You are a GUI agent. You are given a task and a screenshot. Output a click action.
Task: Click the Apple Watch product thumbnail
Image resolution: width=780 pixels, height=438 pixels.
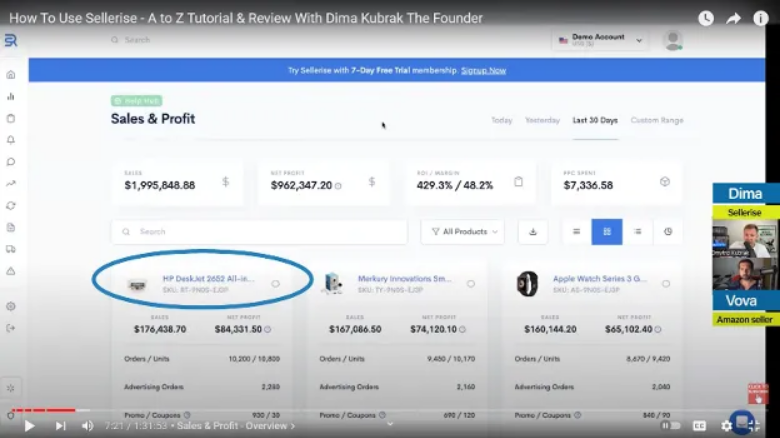coord(527,284)
